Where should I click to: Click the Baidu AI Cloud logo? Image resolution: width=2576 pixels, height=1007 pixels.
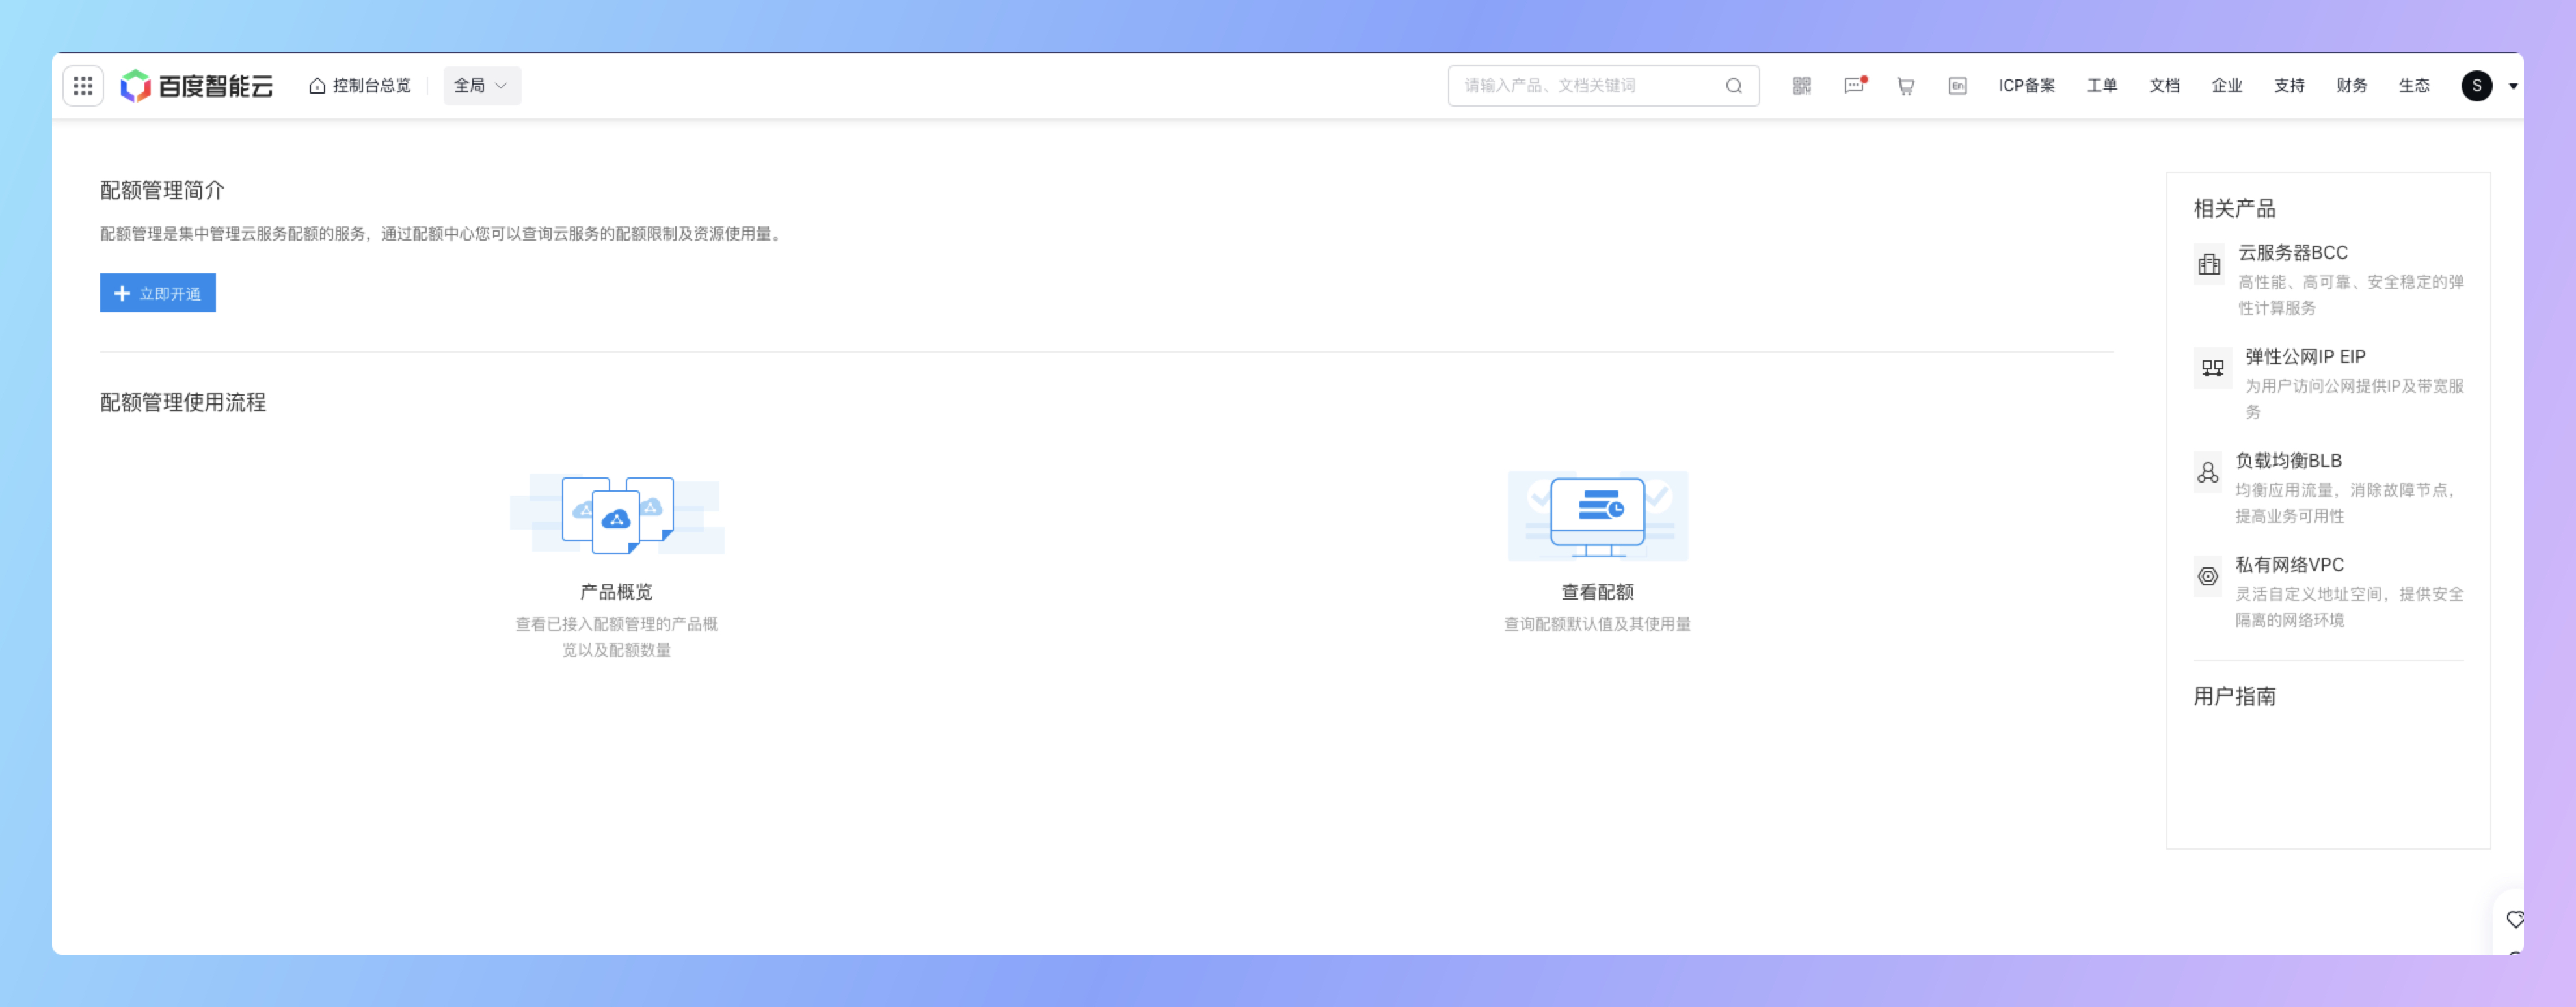click(x=197, y=86)
